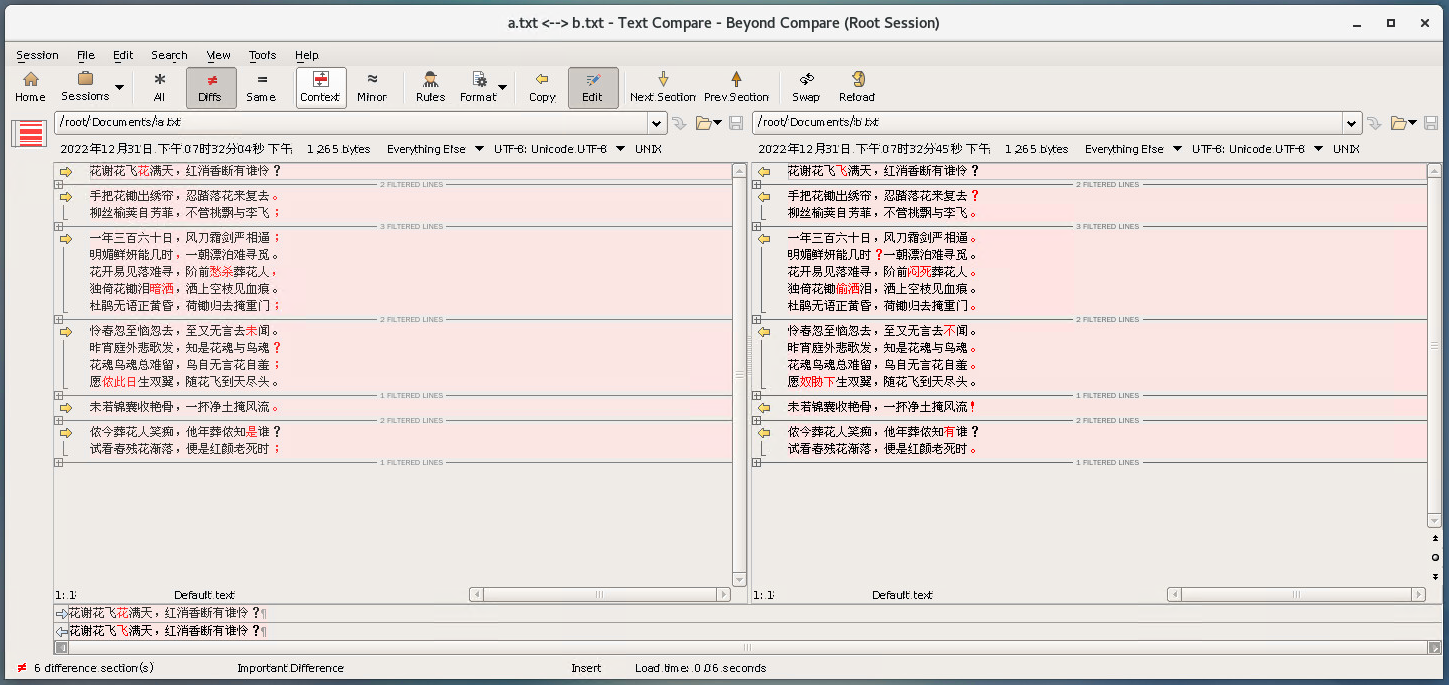Click copy-left arrow on right line 一年三百六十日
The height and width of the screenshot is (685, 1449).
(764, 238)
